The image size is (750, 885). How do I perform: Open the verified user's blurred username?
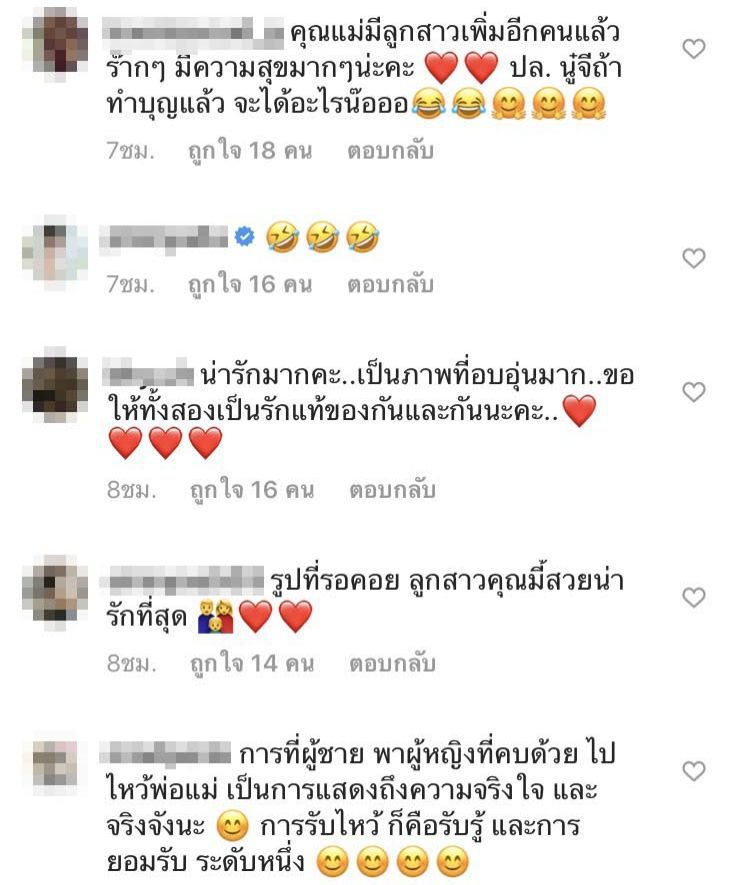164,238
